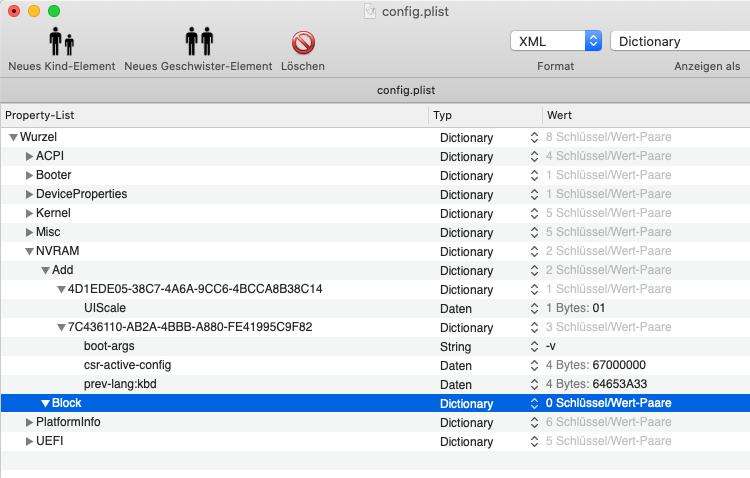Expand the ACPI tree entry
Screen dimensions: 750x478
point(29,156)
